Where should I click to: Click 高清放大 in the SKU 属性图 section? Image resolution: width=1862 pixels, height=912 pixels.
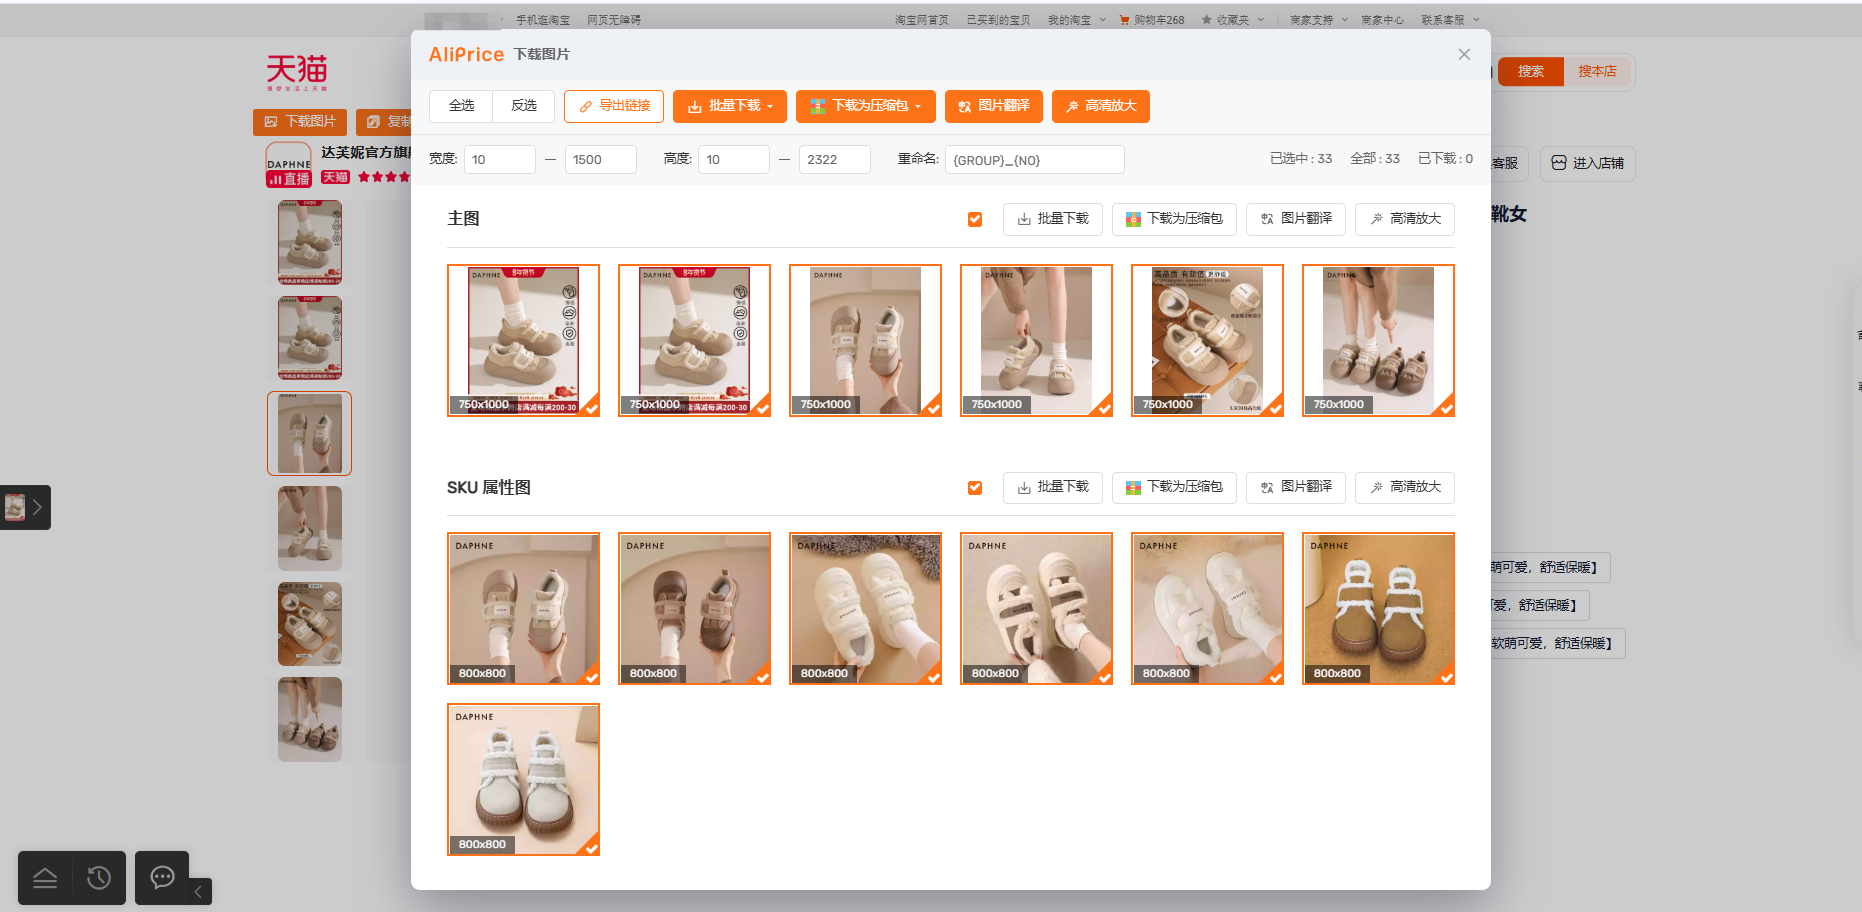click(1405, 487)
